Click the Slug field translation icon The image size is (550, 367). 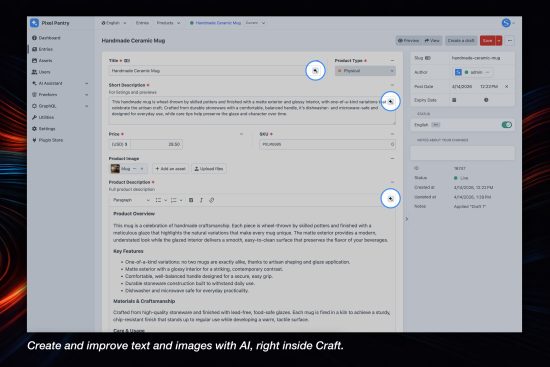click(428, 58)
